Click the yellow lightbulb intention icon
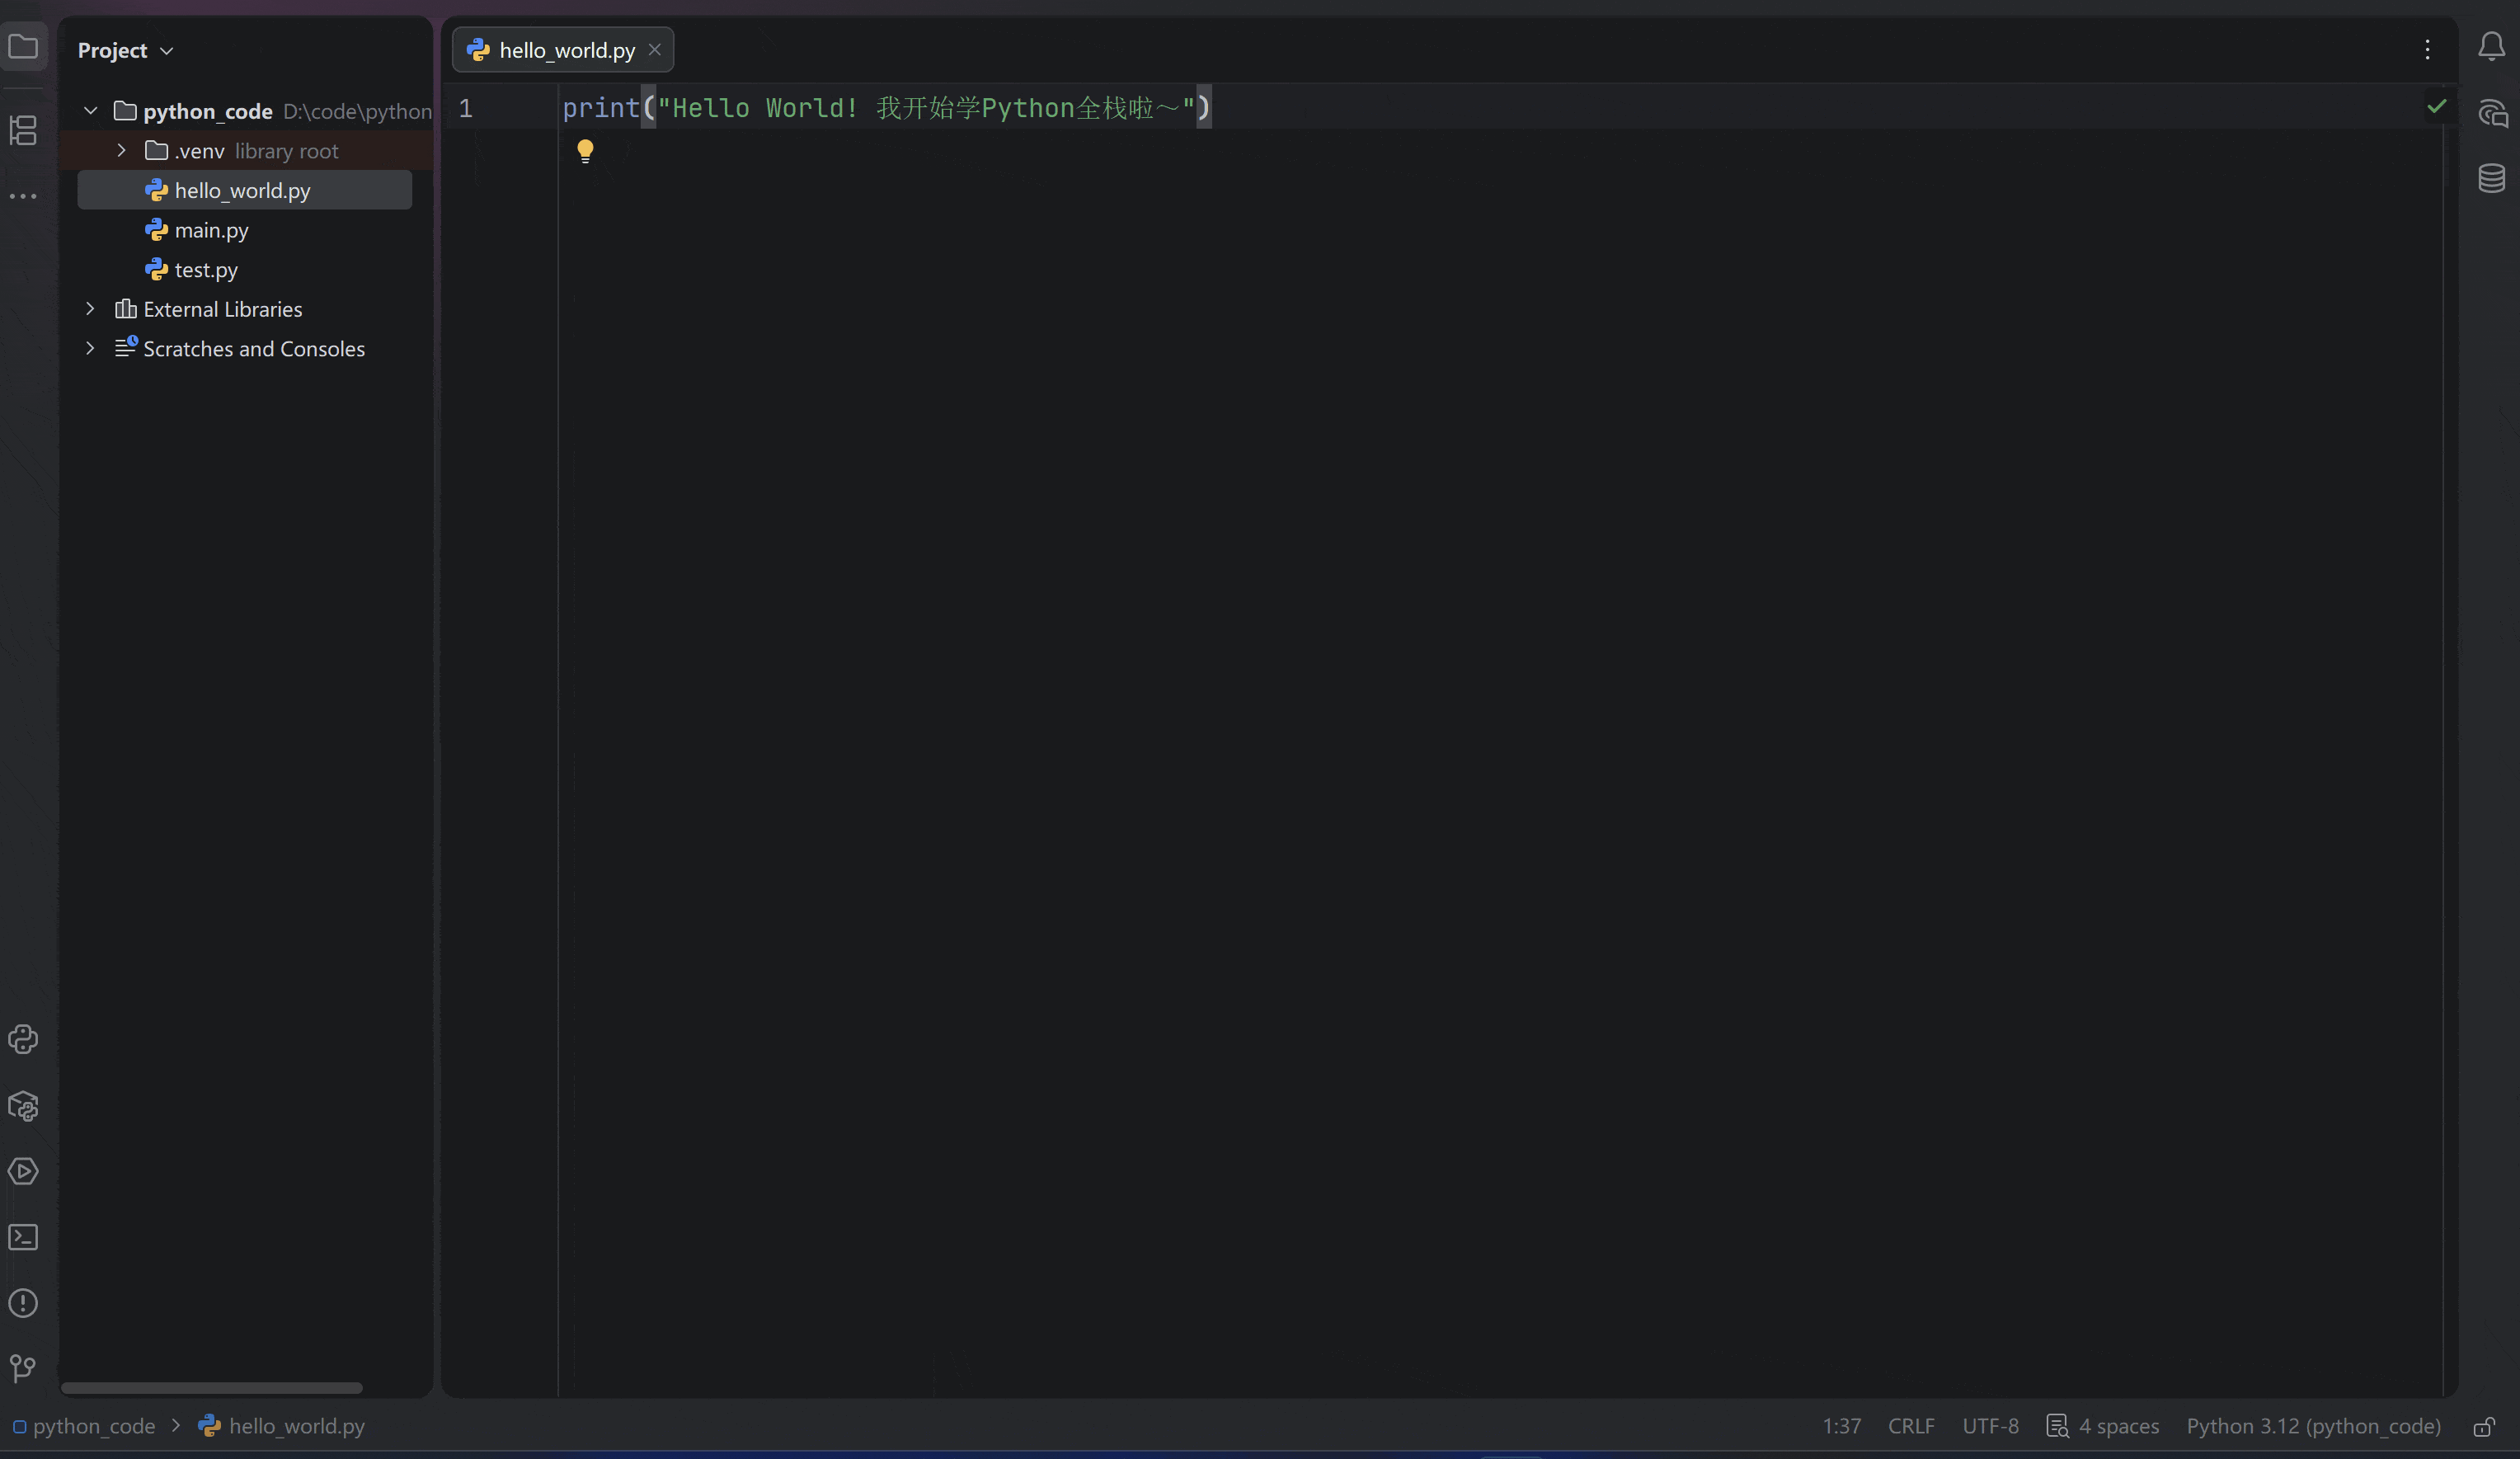The width and height of the screenshot is (2520, 1459). coord(585,151)
